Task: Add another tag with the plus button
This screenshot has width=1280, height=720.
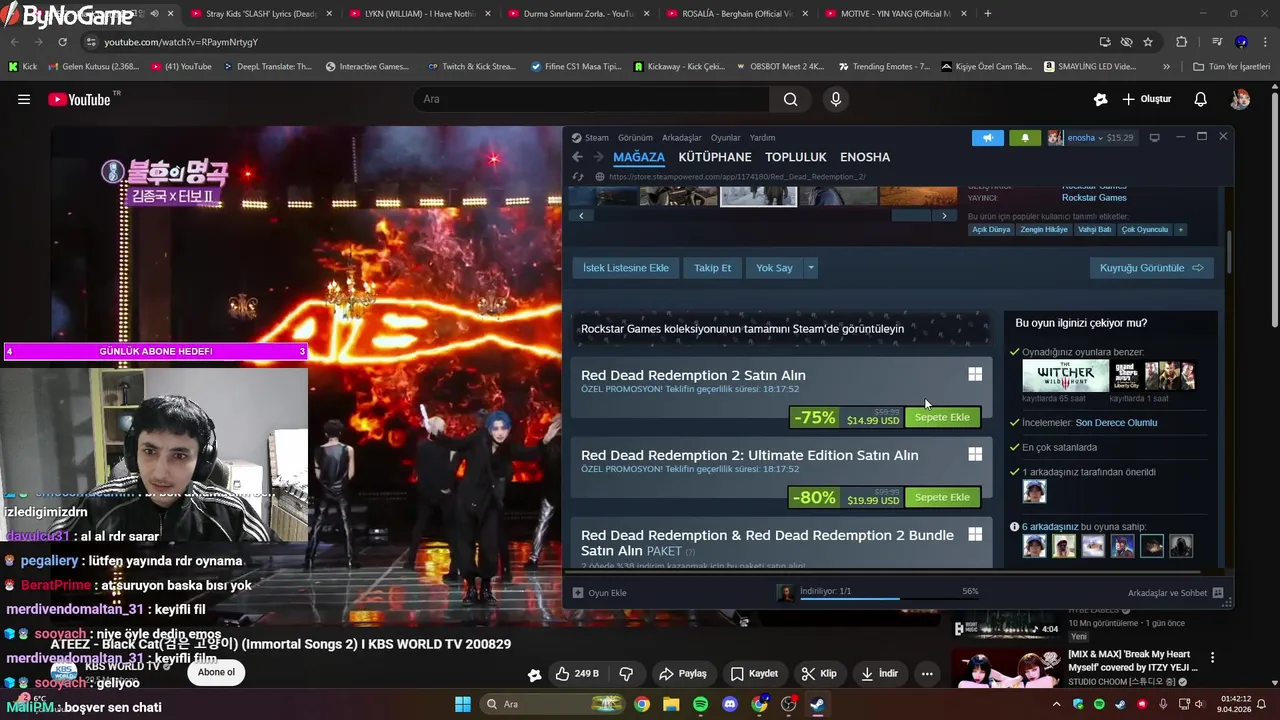Action: [1181, 230]
